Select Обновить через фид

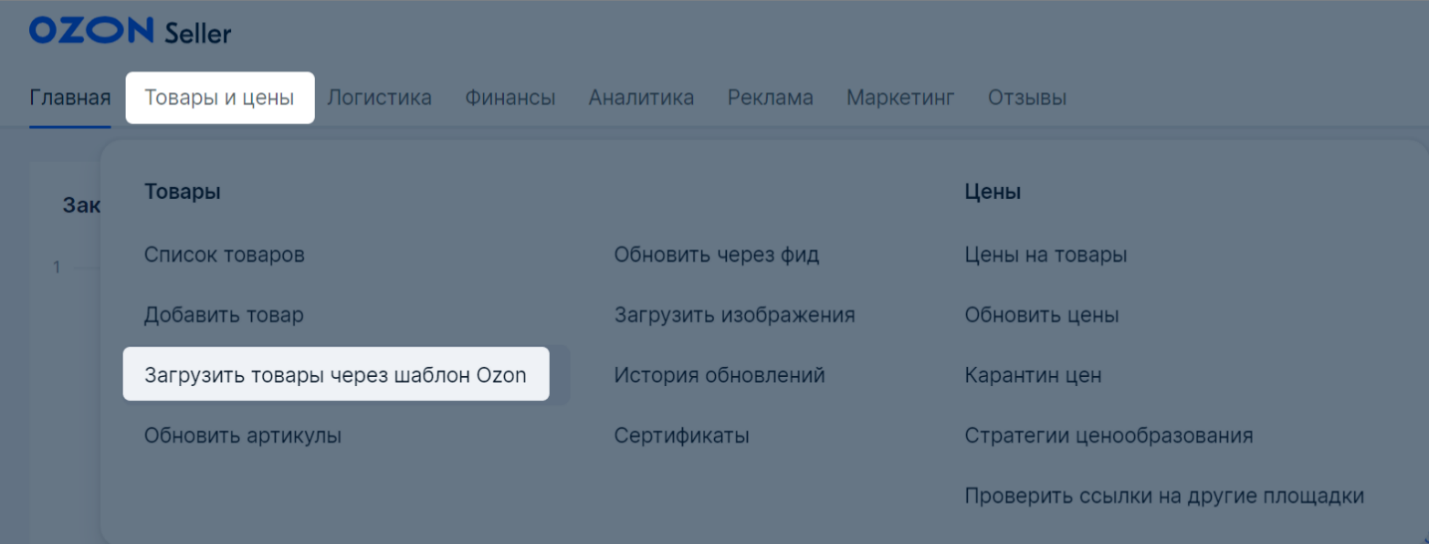717,255
